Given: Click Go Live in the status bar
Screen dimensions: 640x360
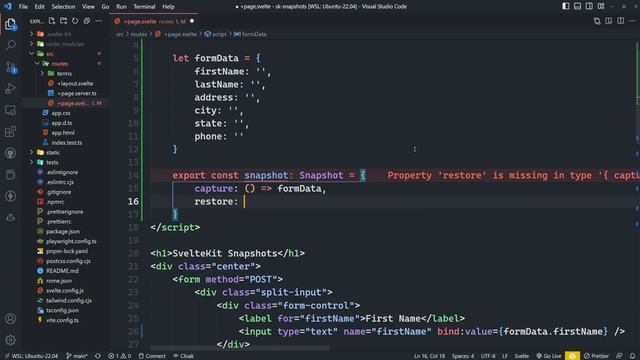Looking at the screenshot, I should [549, 356].
